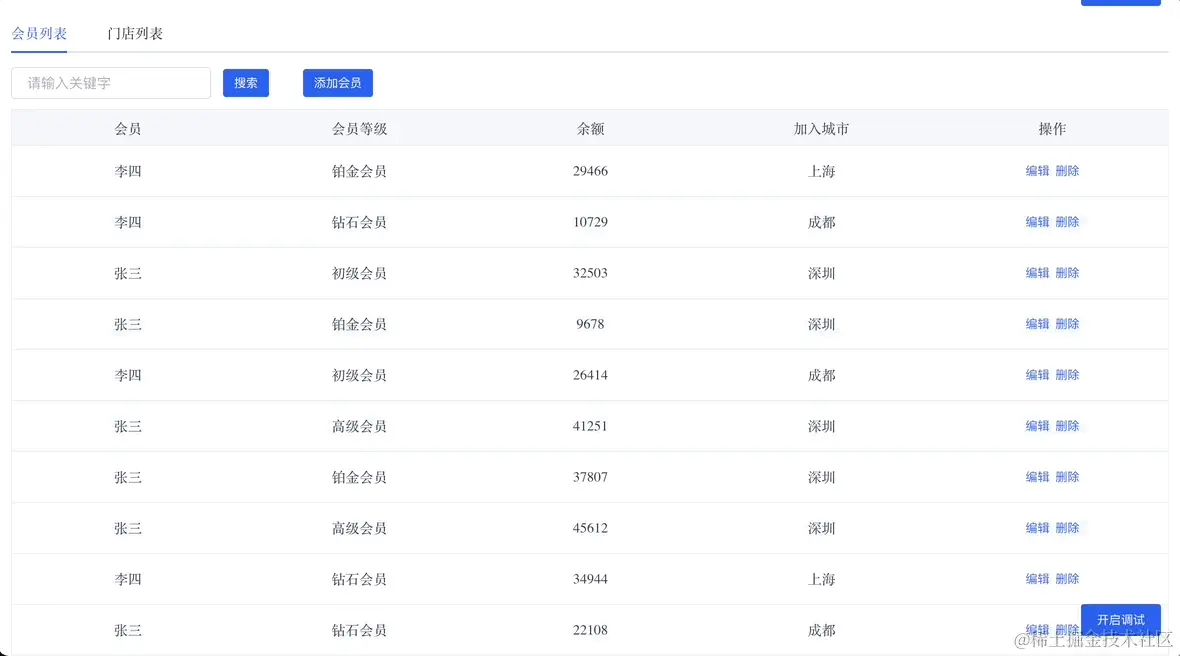The width and height of the screenshot is (1180, 656).
Task: Click 深圳 in the 9678 row
Action: pyautogui.click(x=821, y=324)
